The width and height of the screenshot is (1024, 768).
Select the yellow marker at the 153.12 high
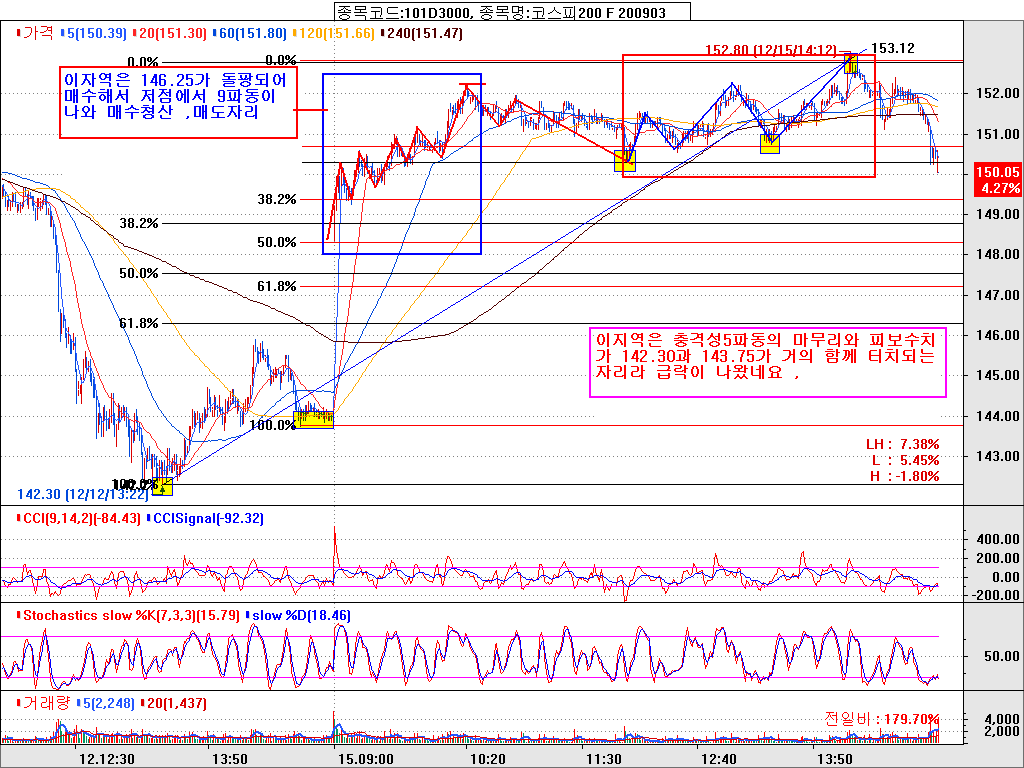click(x=850, y=63)
